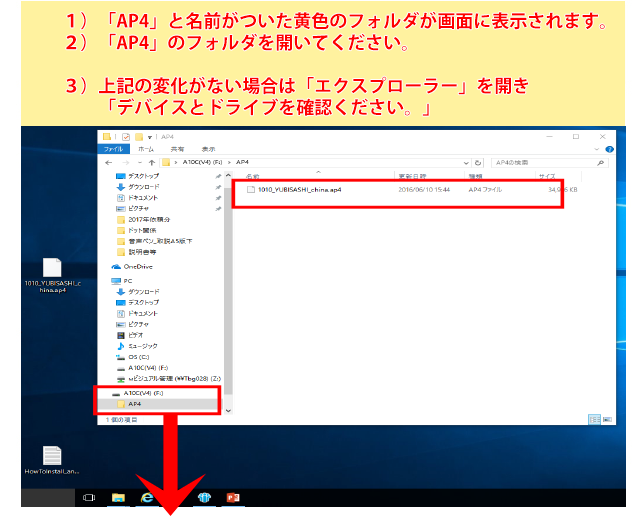The width and height of the screenshot is (640, 516).
Task: Select OS (C:) drive in navigation pane
Action: [138, 356]
